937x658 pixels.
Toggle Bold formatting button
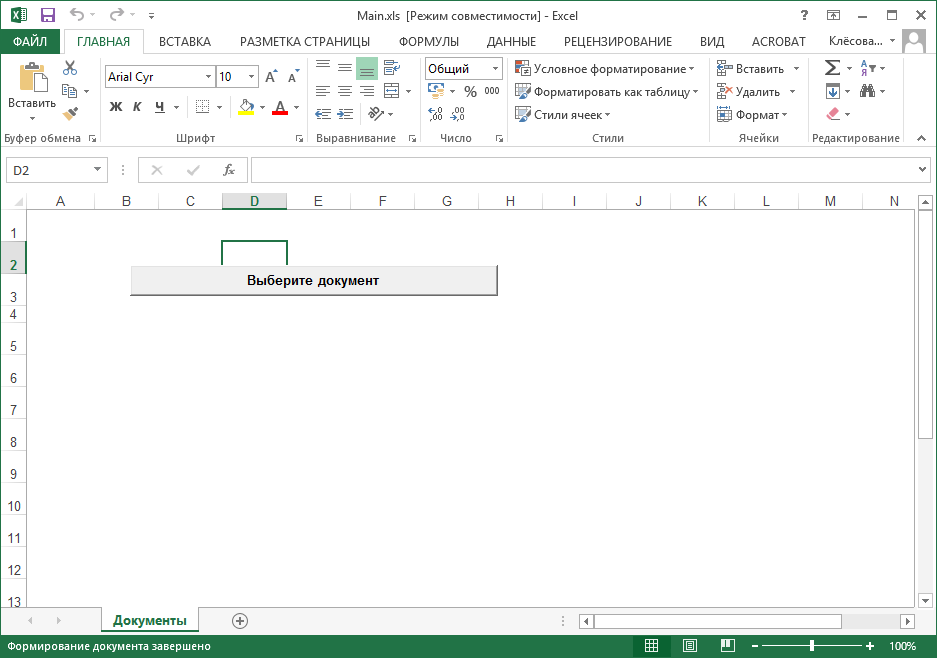click(115, 107)
